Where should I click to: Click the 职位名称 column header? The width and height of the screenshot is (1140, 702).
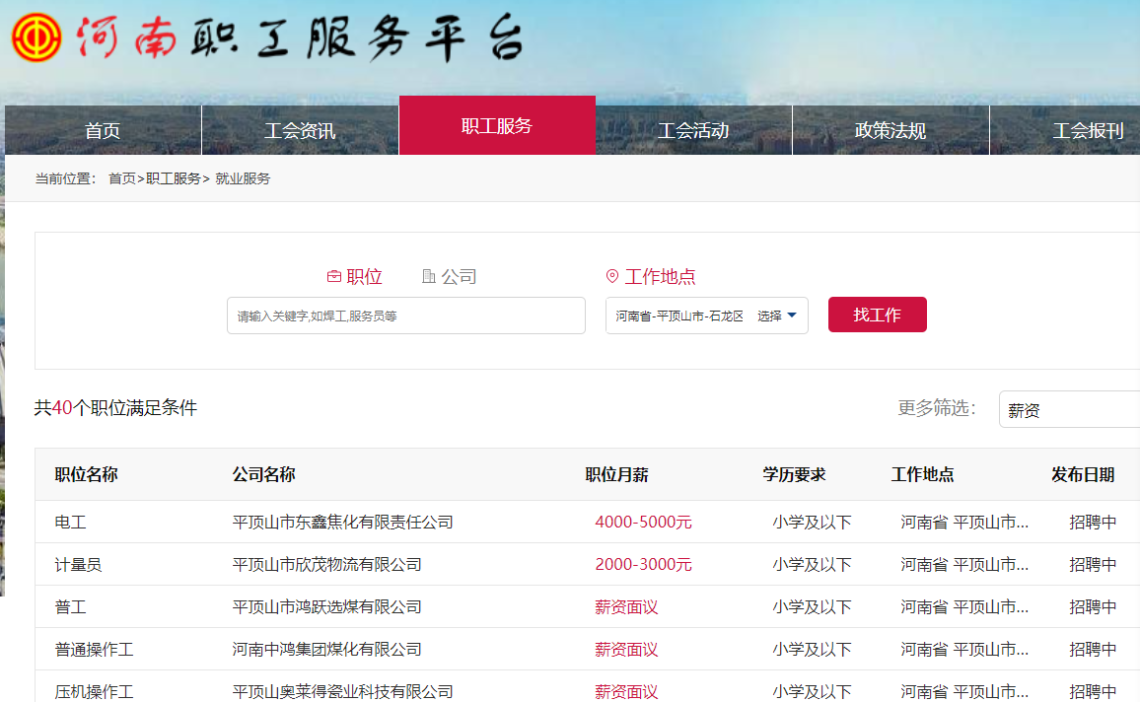click(87, 475)
